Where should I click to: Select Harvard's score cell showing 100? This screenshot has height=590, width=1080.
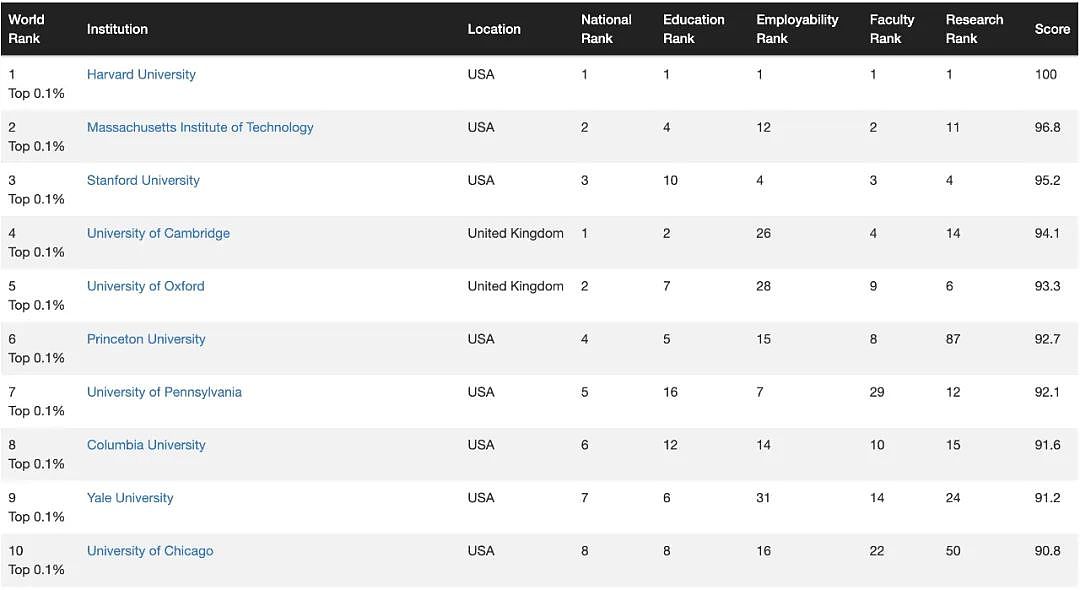(1046, 74)
